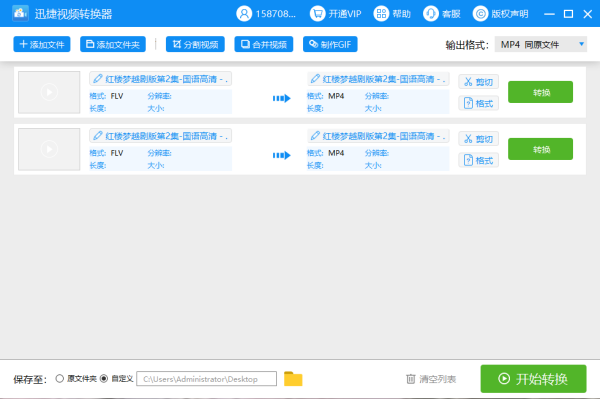Screen dimensions: 600x399
Task: Click the 添加文件 add file button
Action: pos(42,44)
